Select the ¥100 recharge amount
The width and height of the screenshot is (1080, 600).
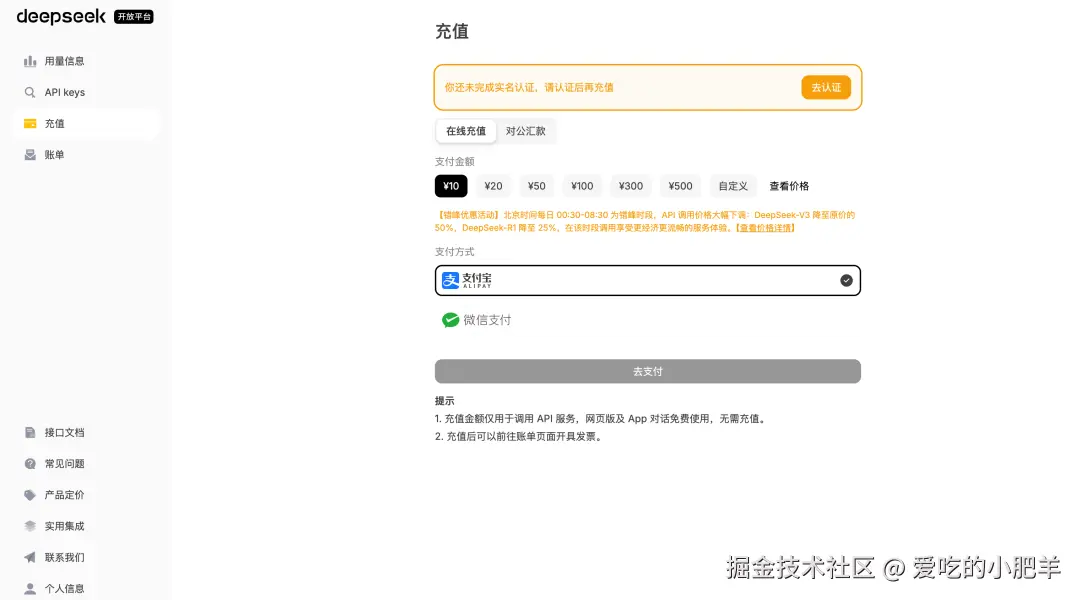(581, 185)
